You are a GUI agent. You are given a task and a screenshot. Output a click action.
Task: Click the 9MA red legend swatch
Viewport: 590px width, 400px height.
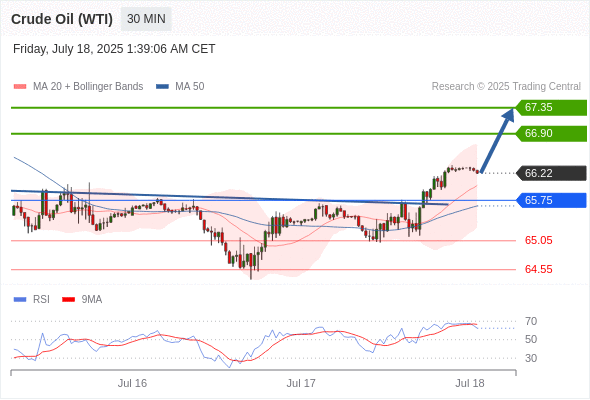[x=68, y=300]
